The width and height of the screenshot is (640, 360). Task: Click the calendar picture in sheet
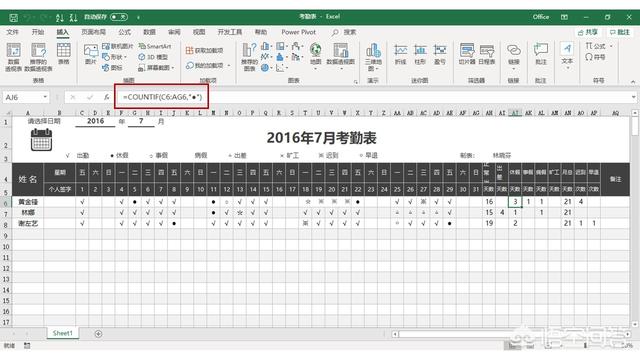pyautogui.click(x=41, y=140)
